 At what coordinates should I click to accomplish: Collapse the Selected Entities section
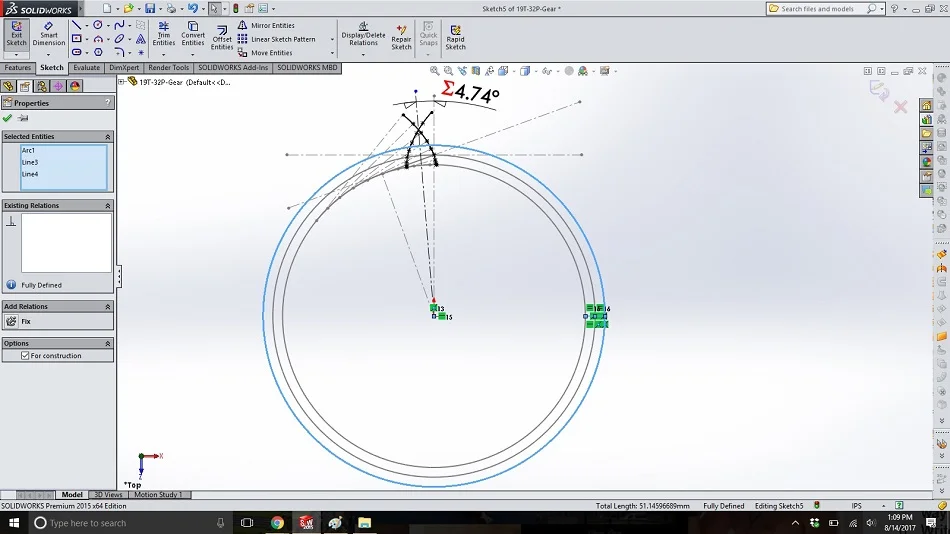click(x=108, y=137)
